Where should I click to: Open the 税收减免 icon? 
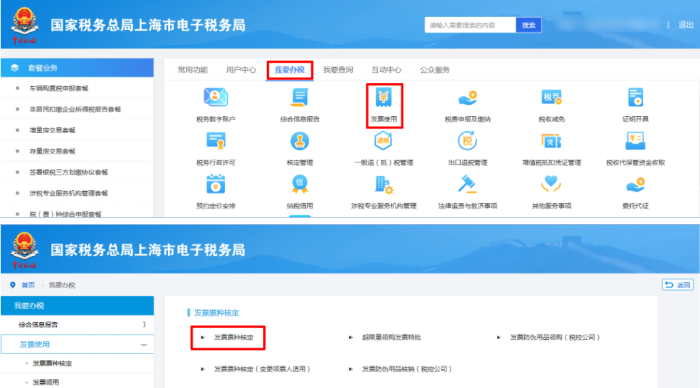tap(551, 97)
